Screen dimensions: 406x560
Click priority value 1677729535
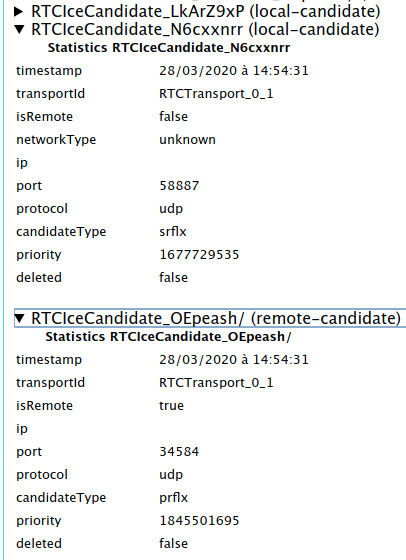[x=199, y=255]
